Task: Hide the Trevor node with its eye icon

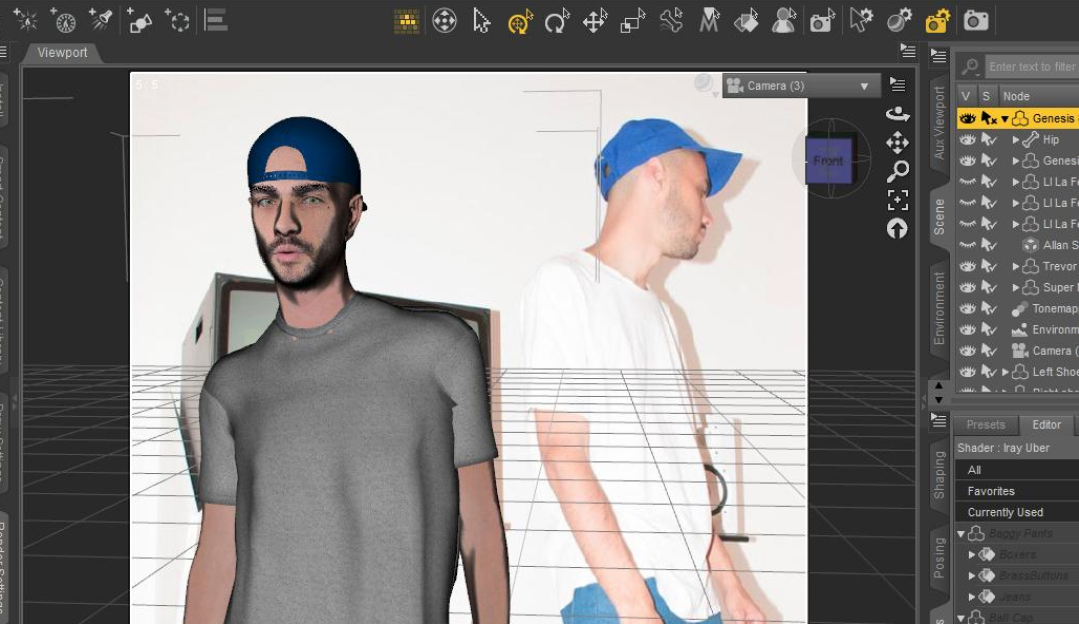Action: [x=967, y=266]
